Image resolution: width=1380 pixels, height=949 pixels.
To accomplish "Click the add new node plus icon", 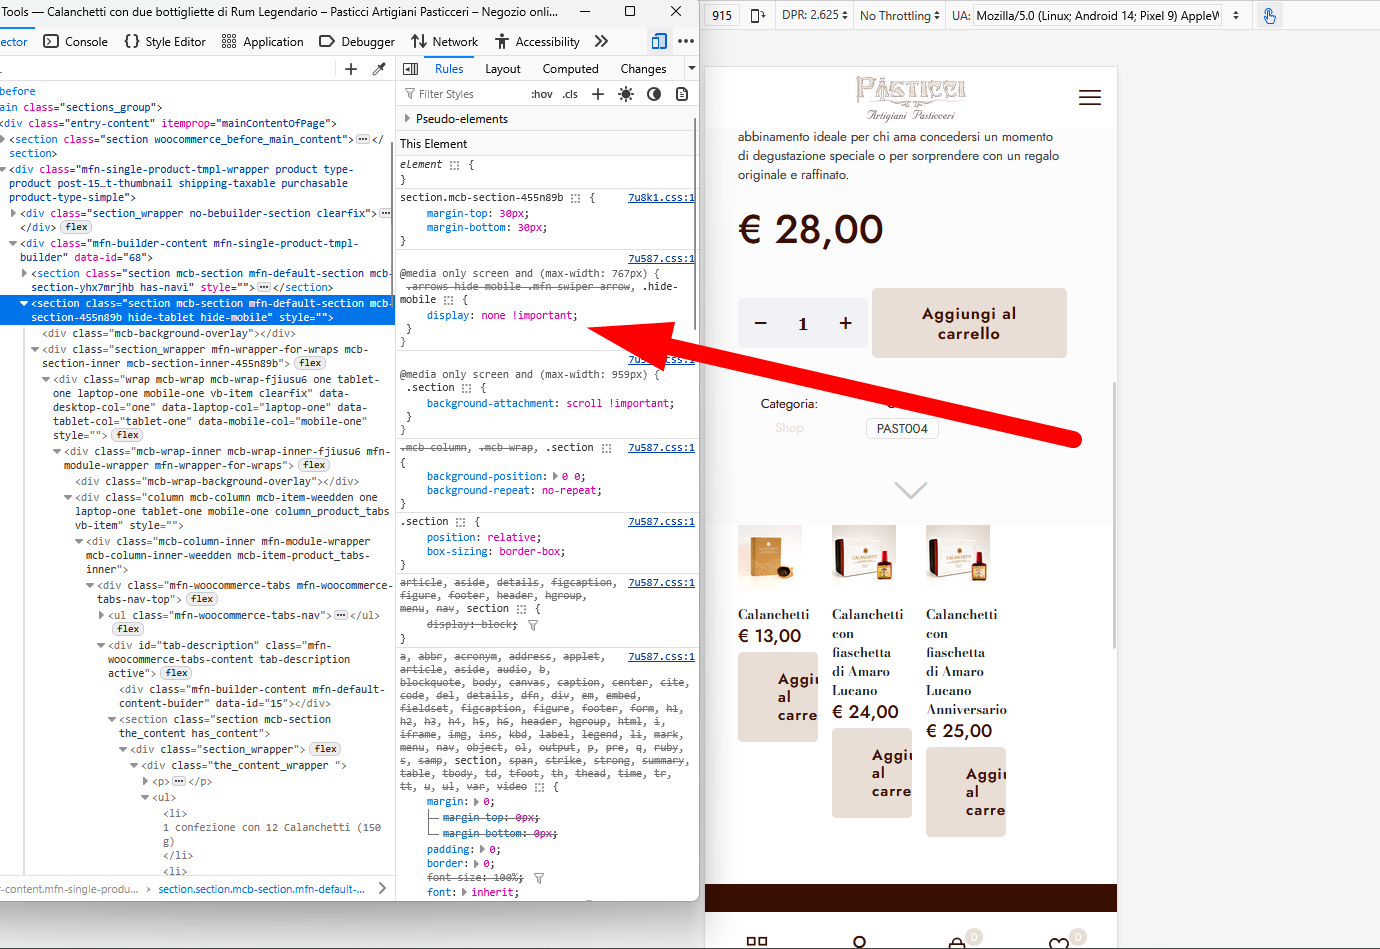I will (351, 69).
